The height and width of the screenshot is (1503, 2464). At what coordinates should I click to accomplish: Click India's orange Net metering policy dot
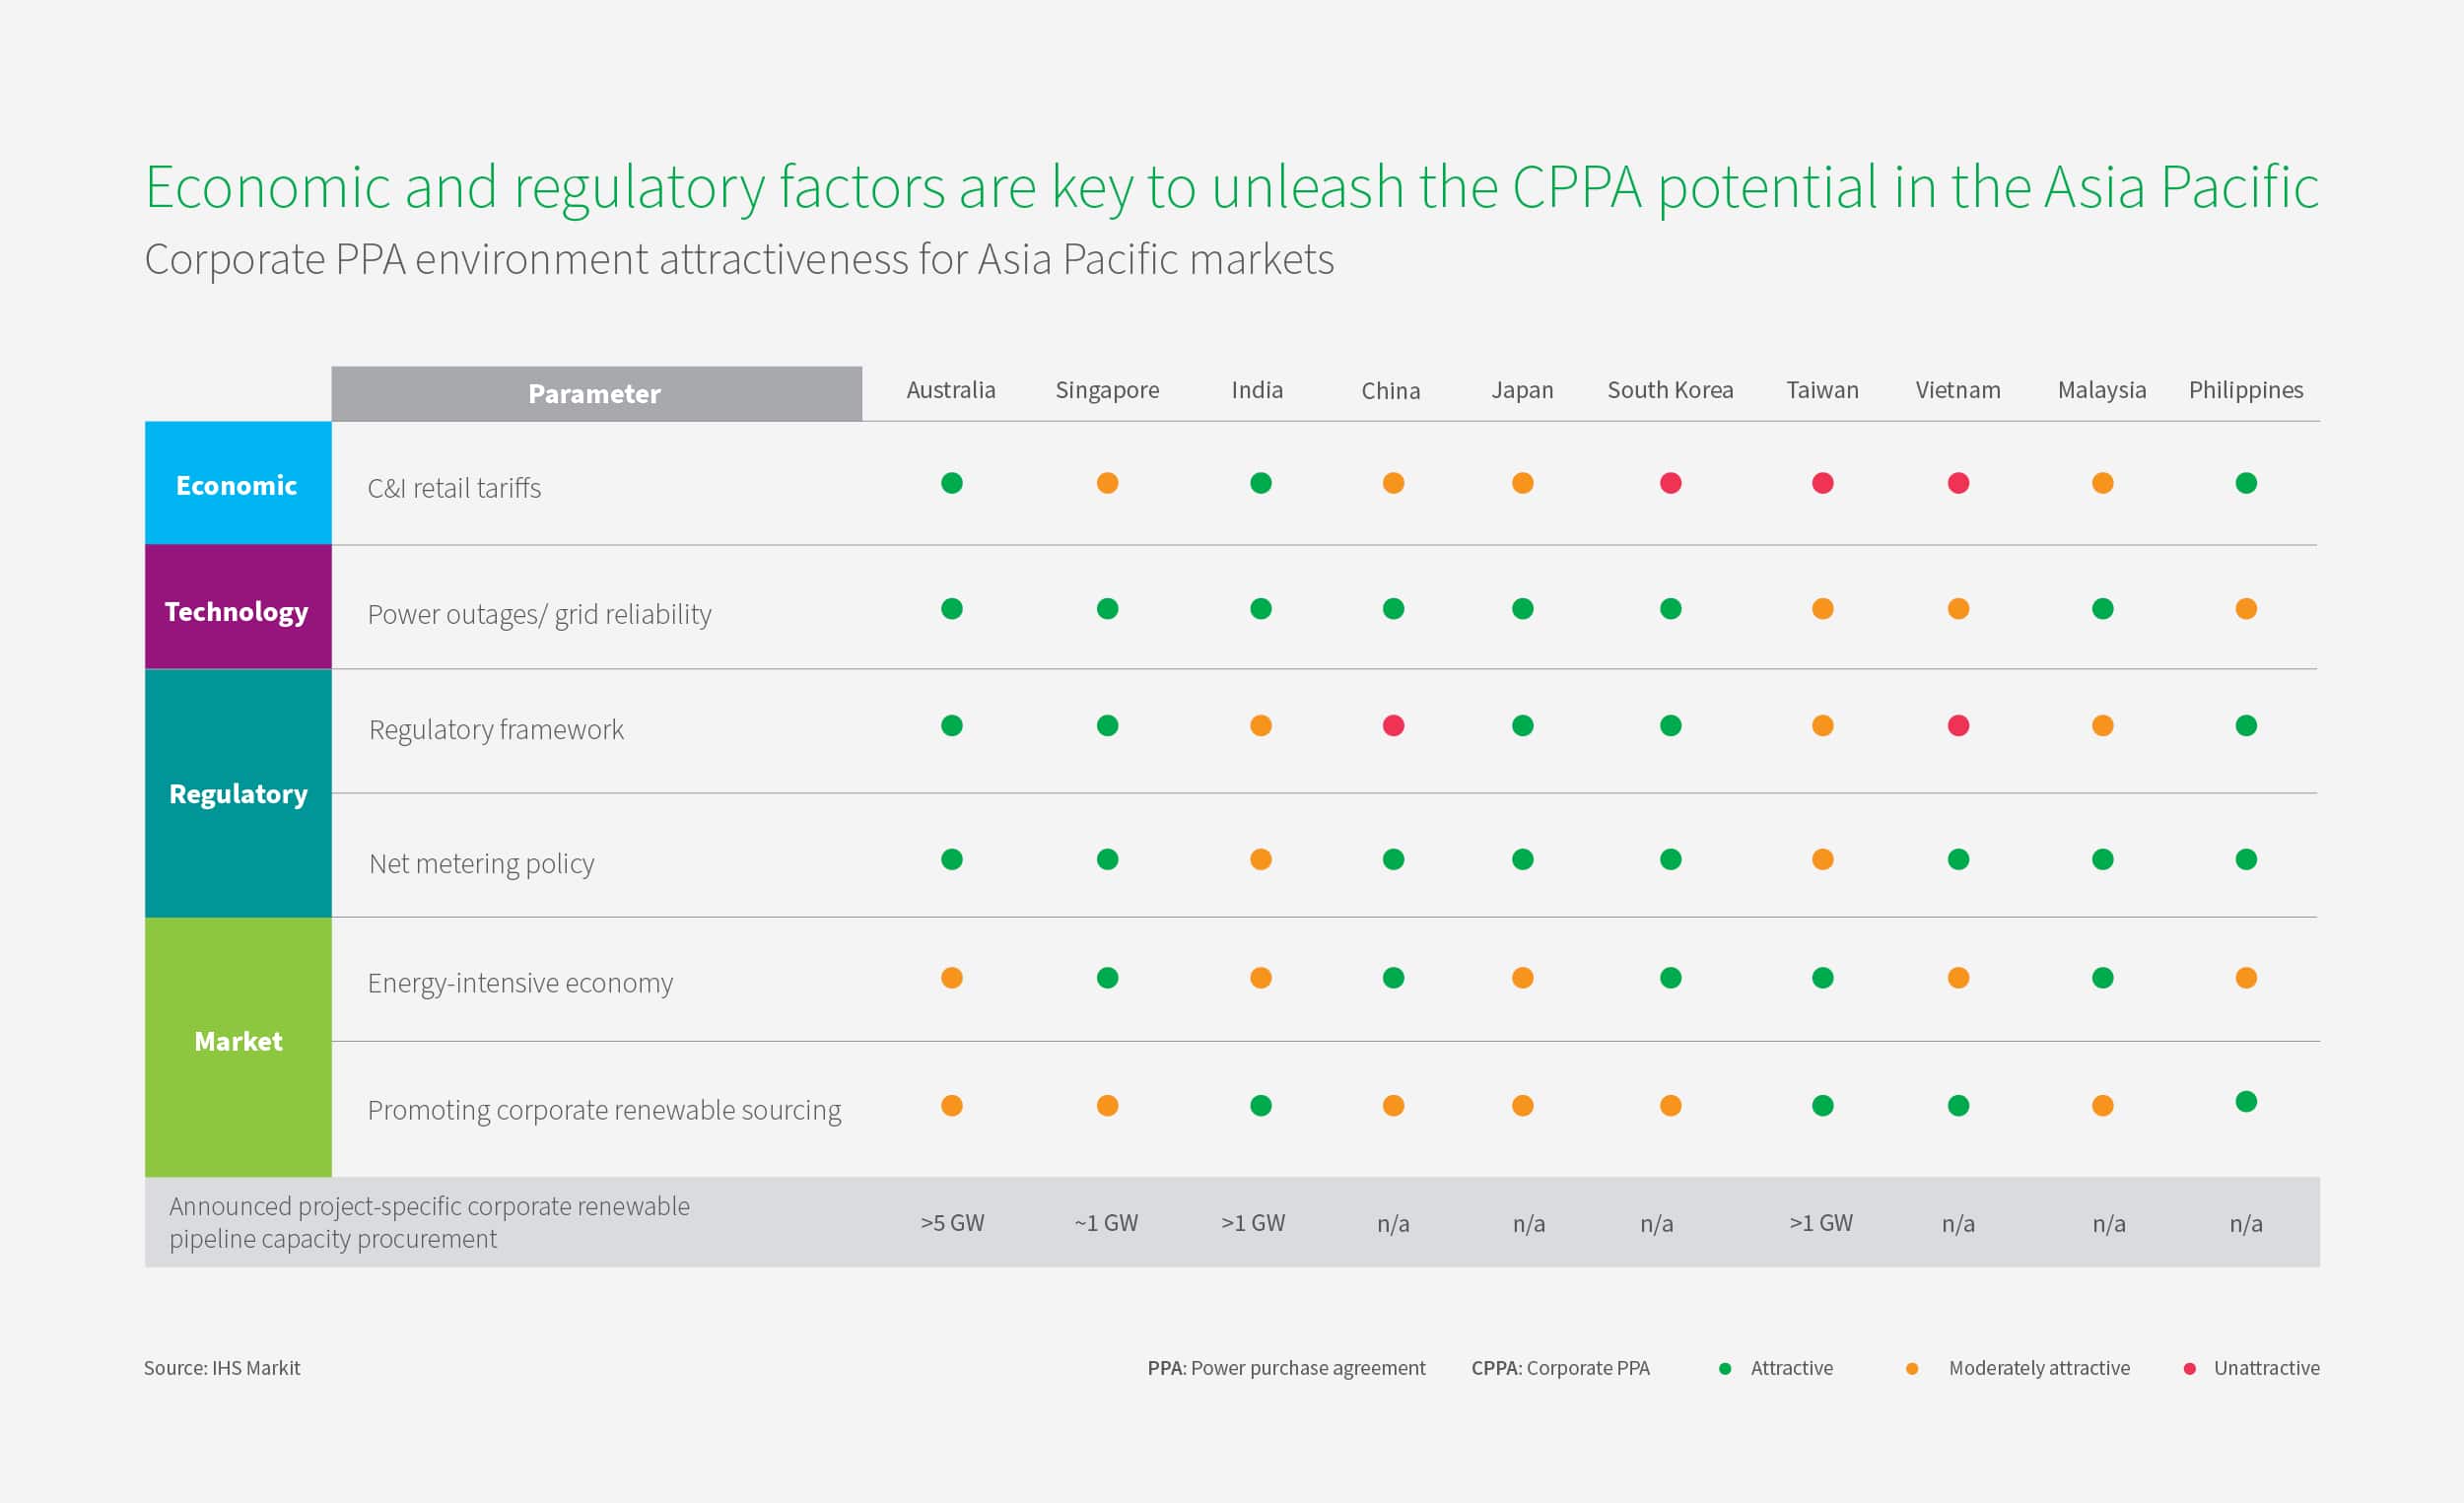[1261, 859]
